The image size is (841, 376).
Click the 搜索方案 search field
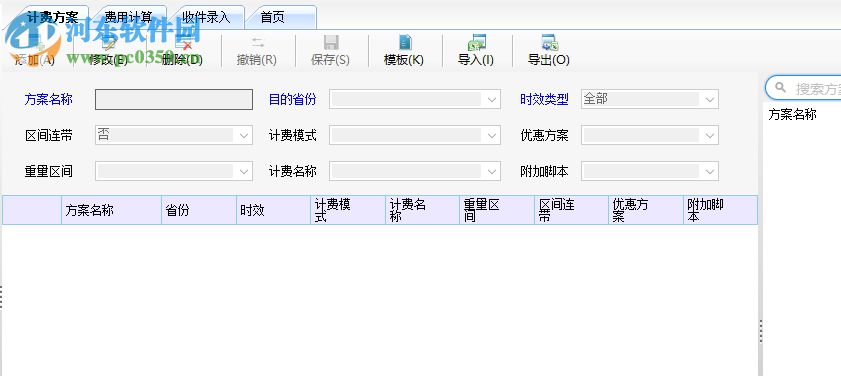pyautogui.click(x=803, y=88)
